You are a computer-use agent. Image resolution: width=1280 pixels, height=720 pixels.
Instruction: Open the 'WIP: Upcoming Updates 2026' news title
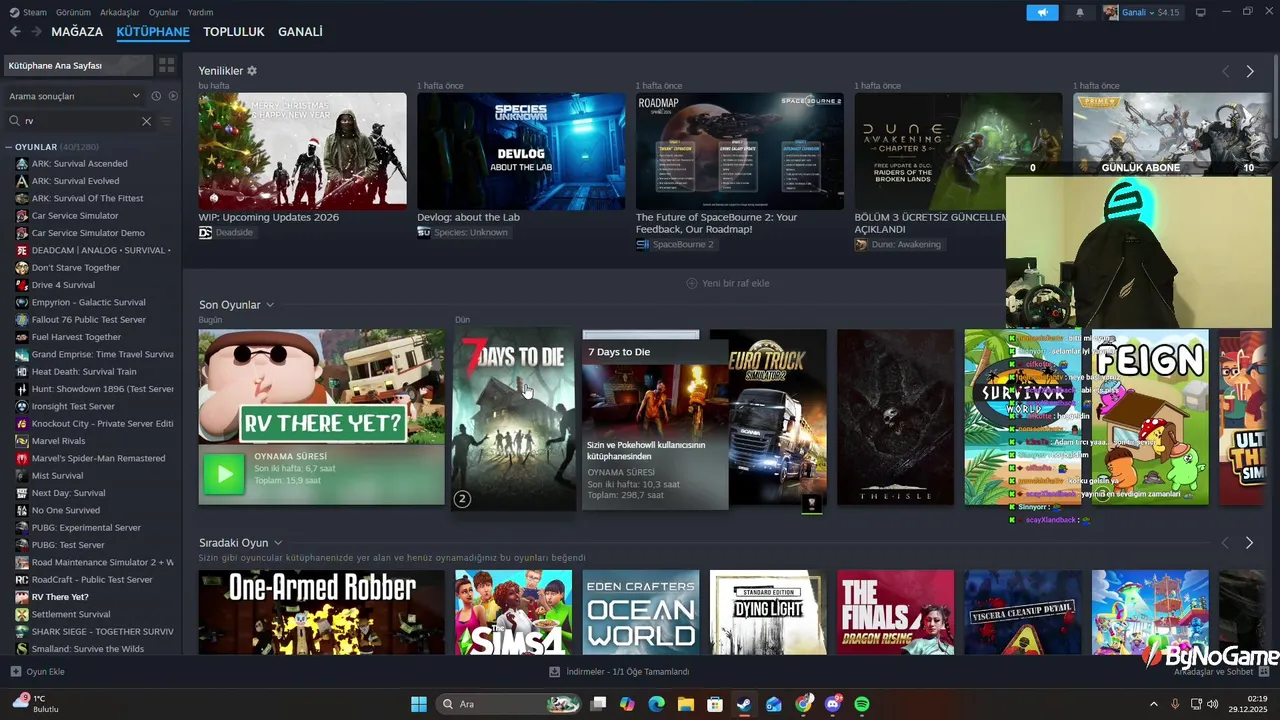click(269, 217)
